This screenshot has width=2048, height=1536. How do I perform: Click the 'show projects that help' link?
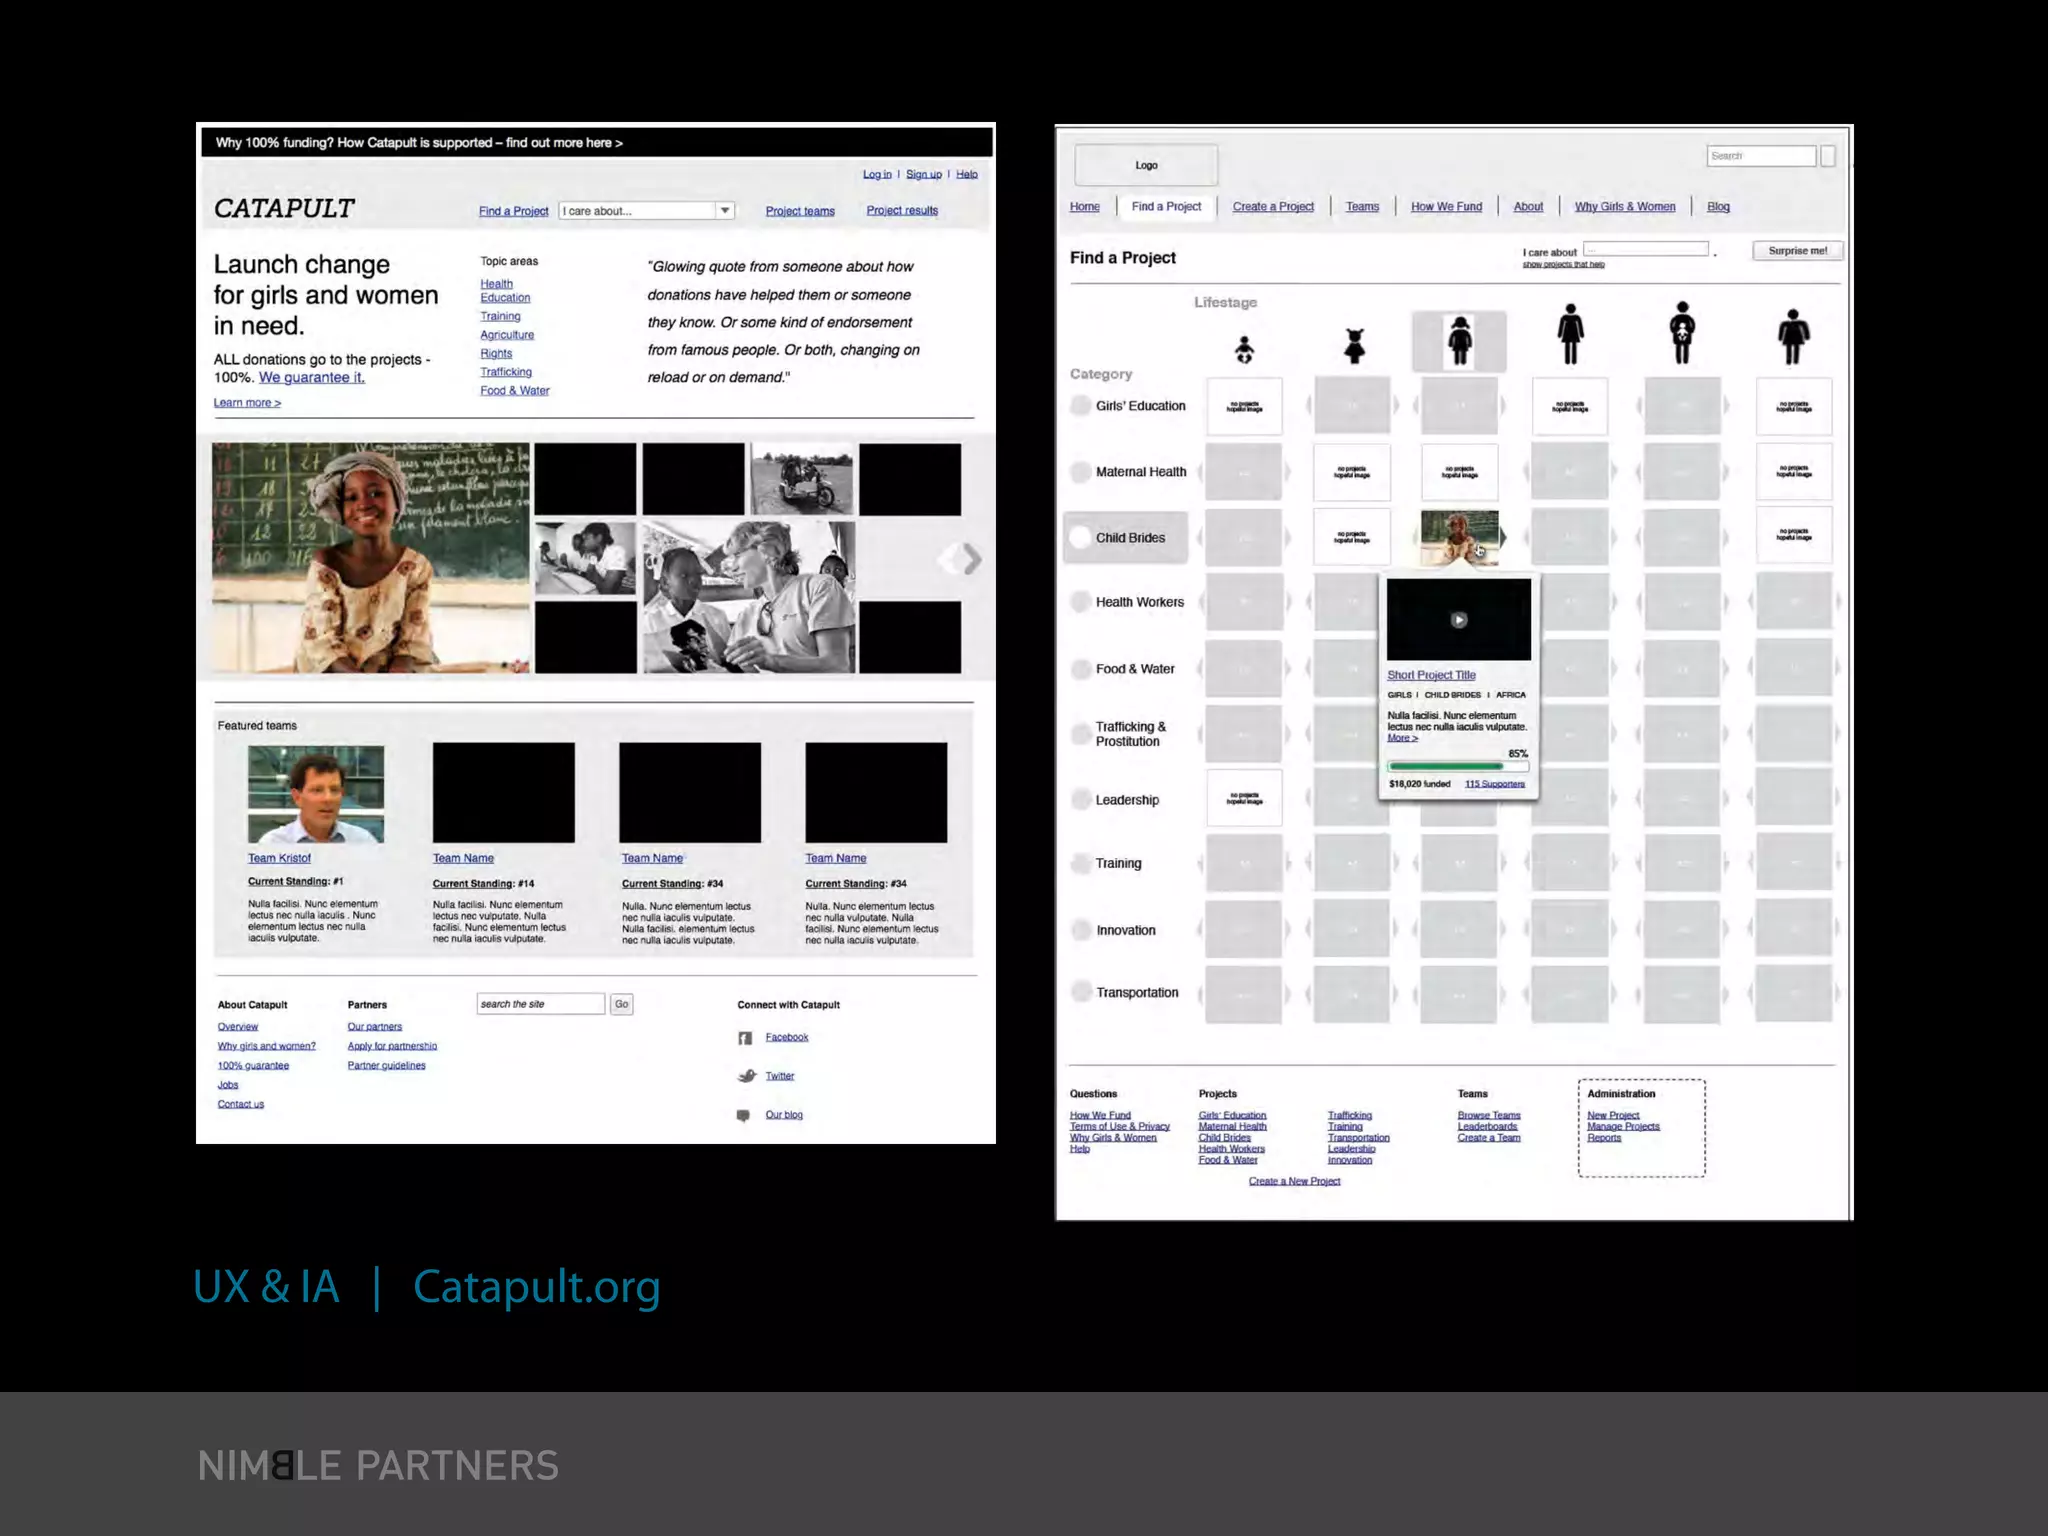1563,264
